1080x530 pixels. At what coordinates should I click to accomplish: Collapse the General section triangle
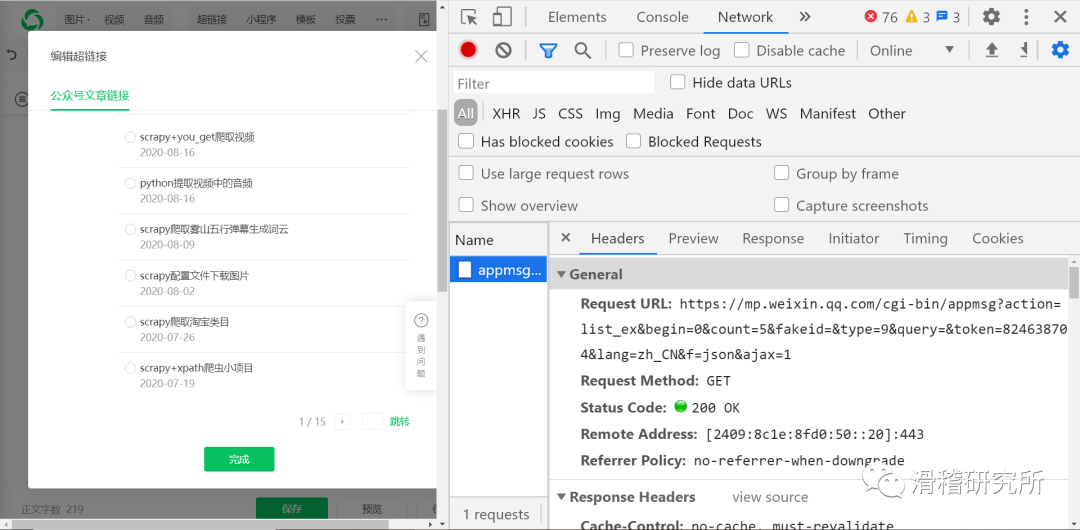(x=560, y=274)
